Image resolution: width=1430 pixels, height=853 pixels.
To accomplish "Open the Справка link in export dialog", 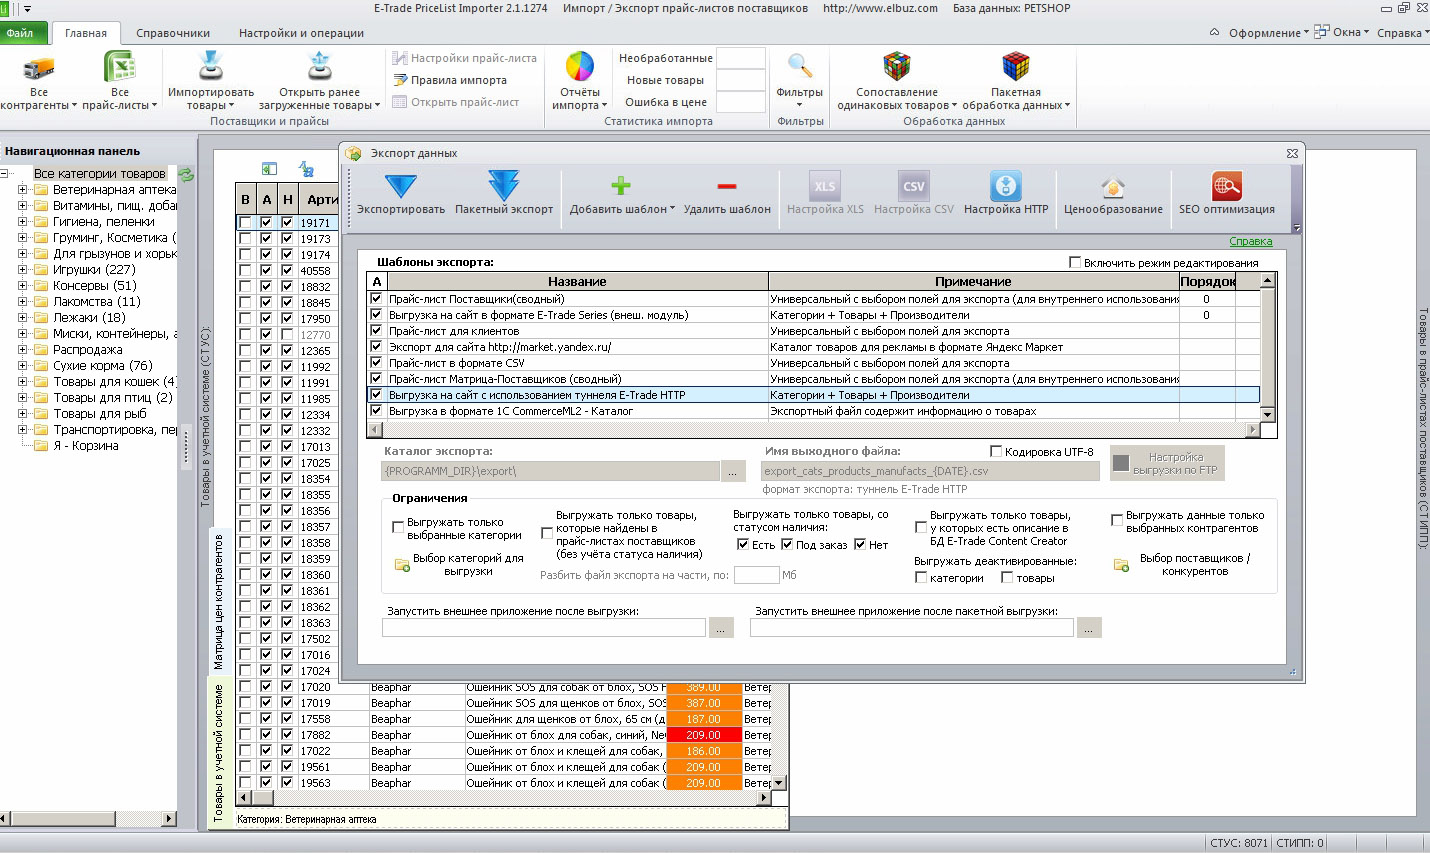I will click(x=1251, y=241).
